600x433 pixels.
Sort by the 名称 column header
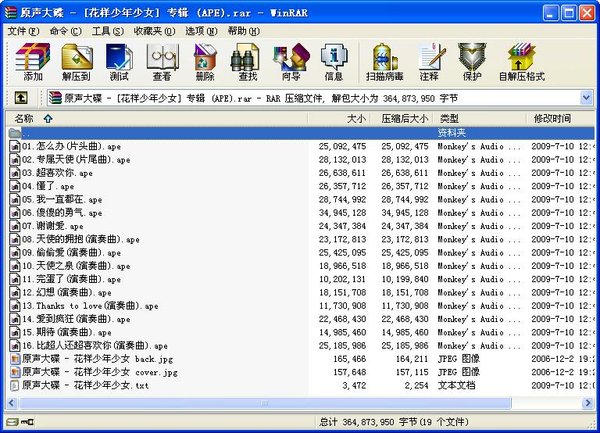[157, 119]
